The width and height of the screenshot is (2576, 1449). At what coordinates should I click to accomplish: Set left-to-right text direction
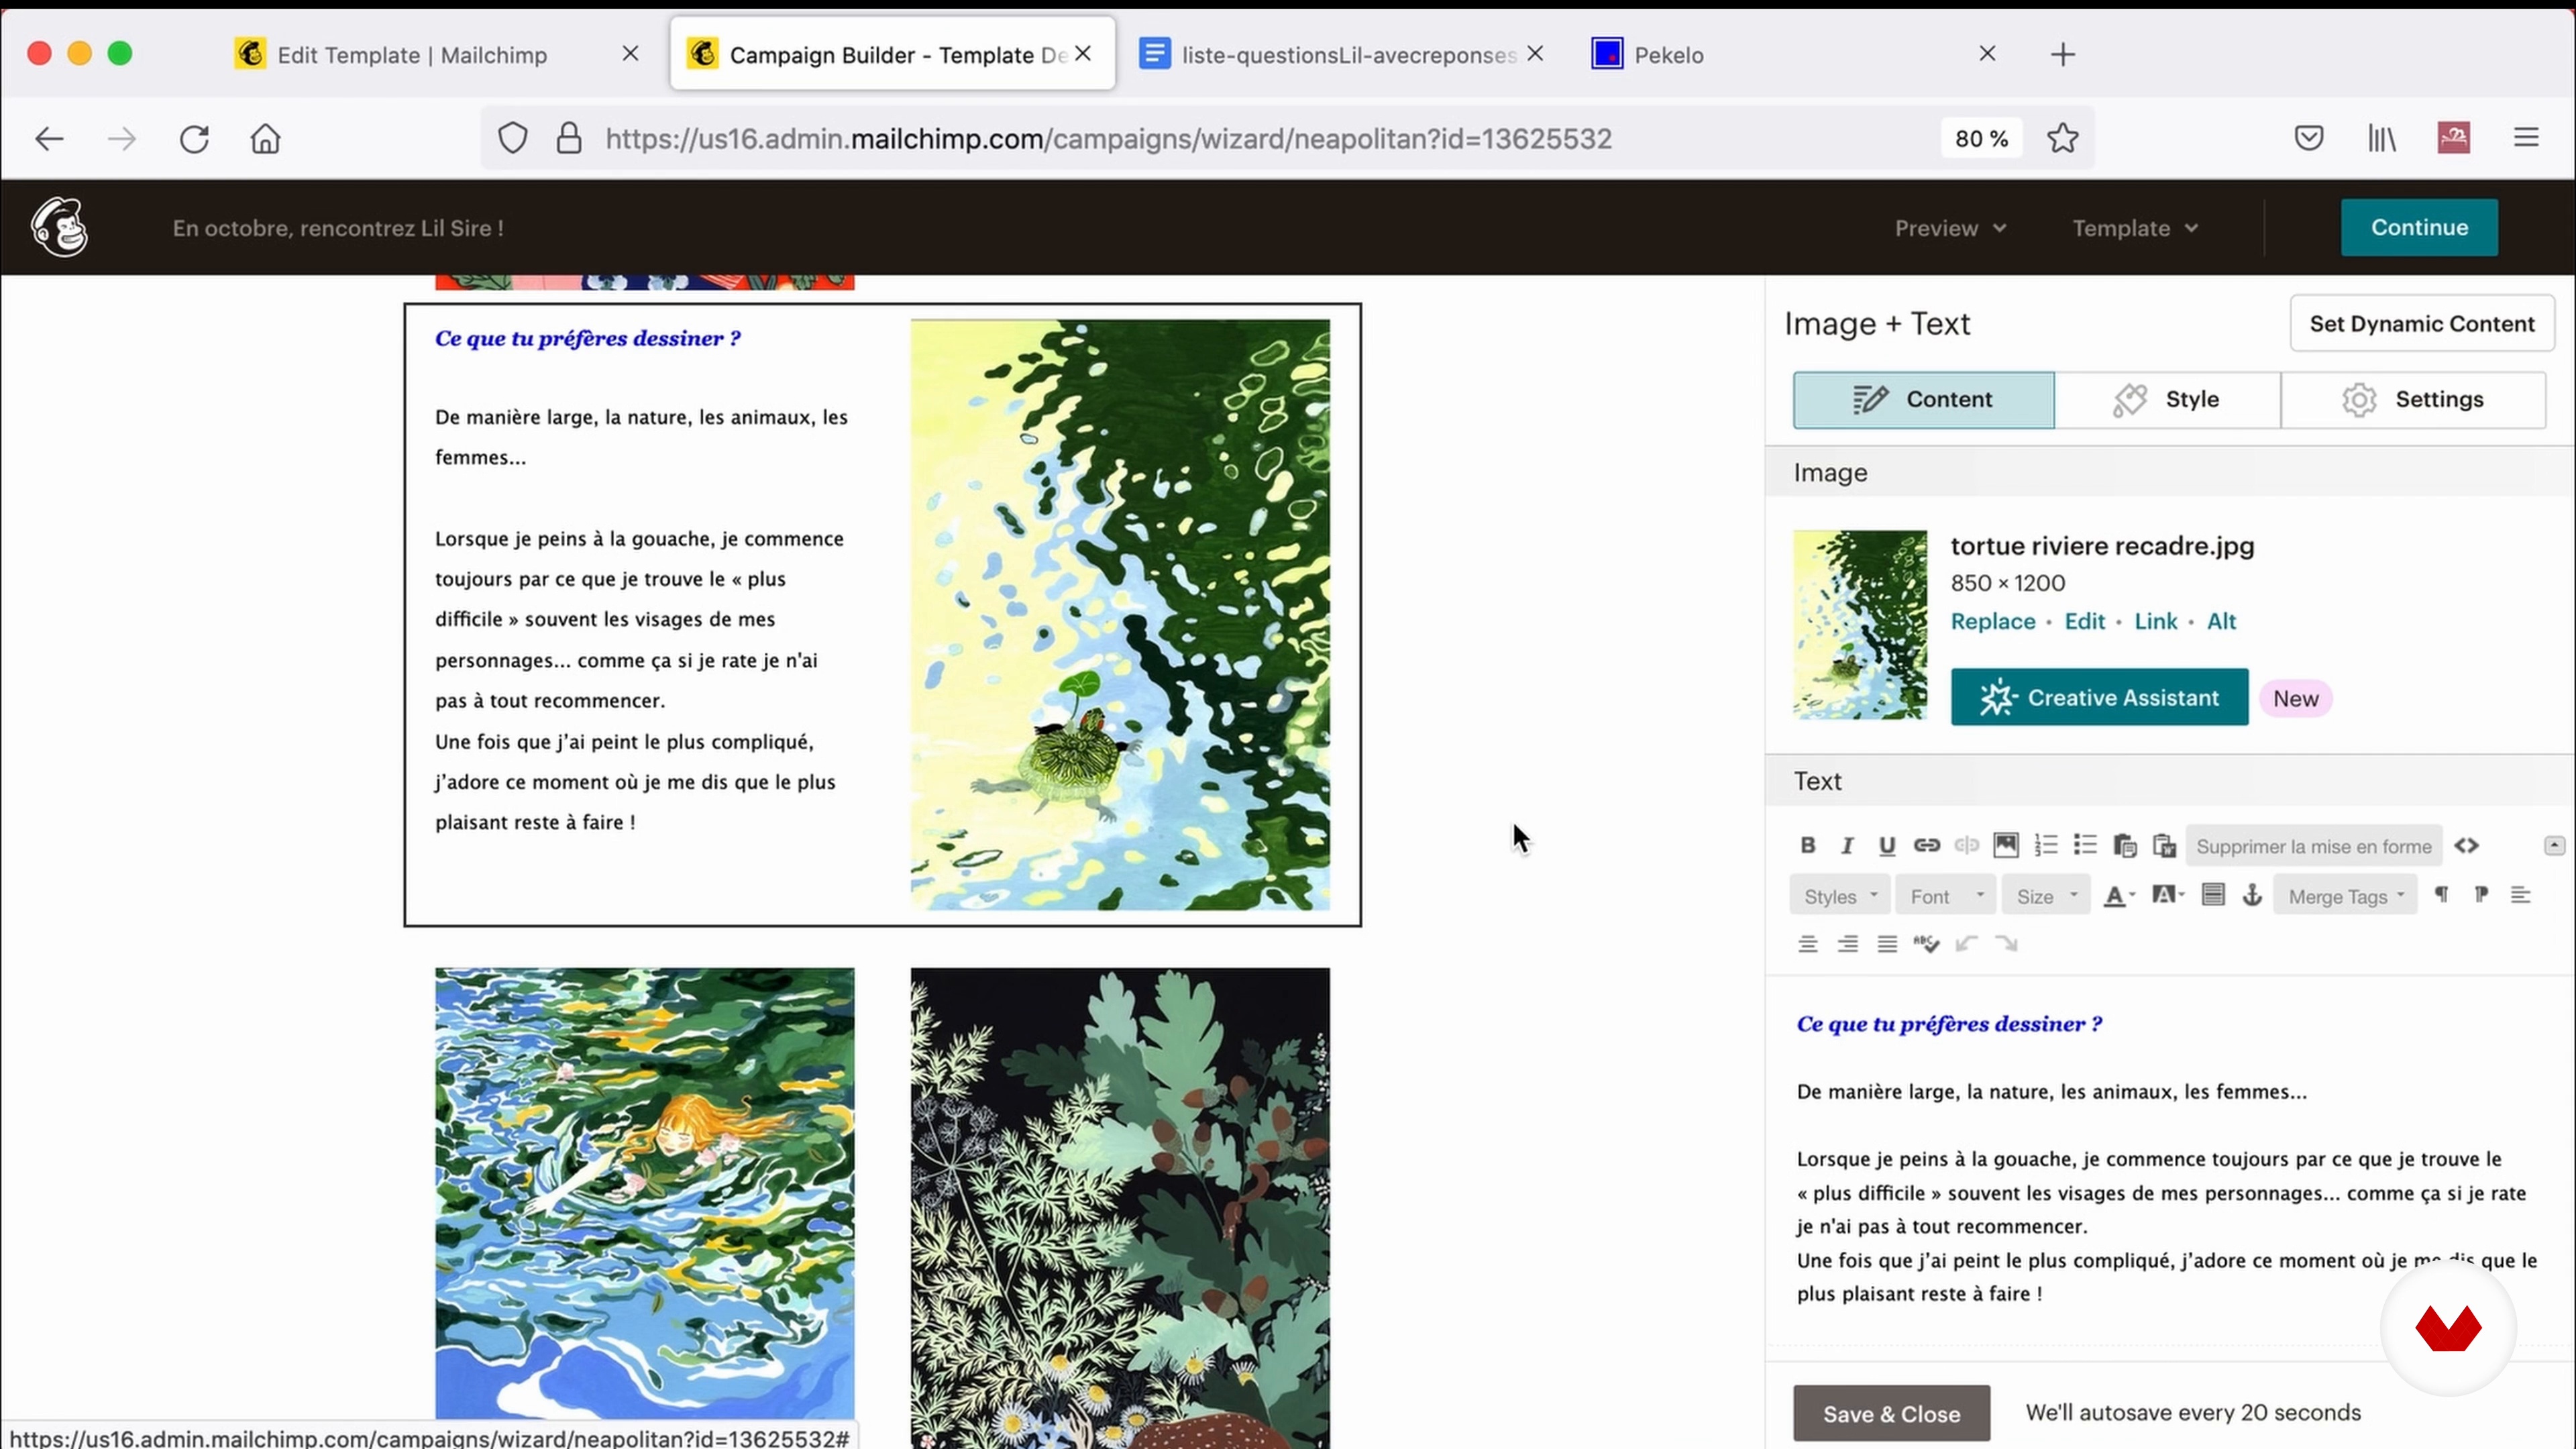coord(2441,895)
